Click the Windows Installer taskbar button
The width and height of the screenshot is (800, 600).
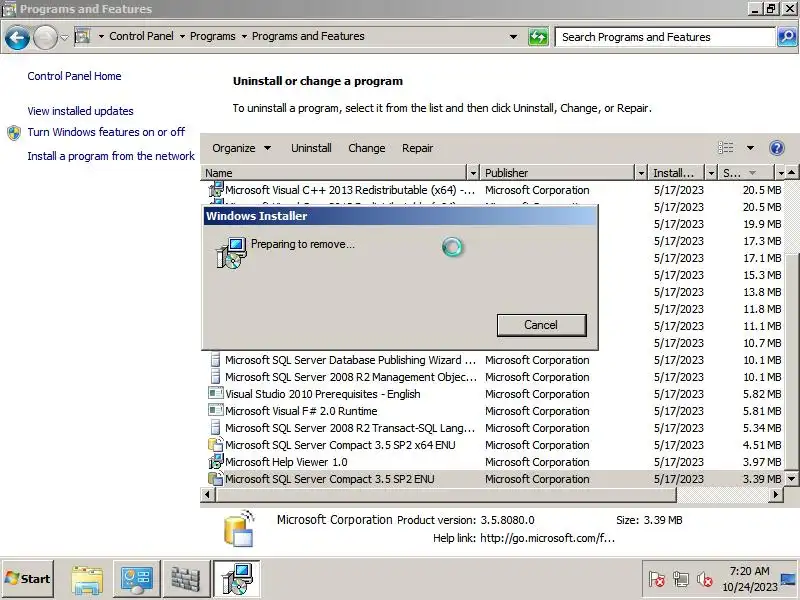(237, 579)
